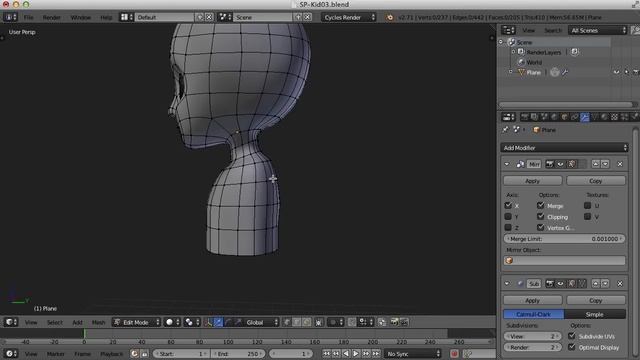Viewport: 640px width, 360px height.
Task: Select the Simple subdivision type
Action: pyautogui.click(x=595, y=314)
